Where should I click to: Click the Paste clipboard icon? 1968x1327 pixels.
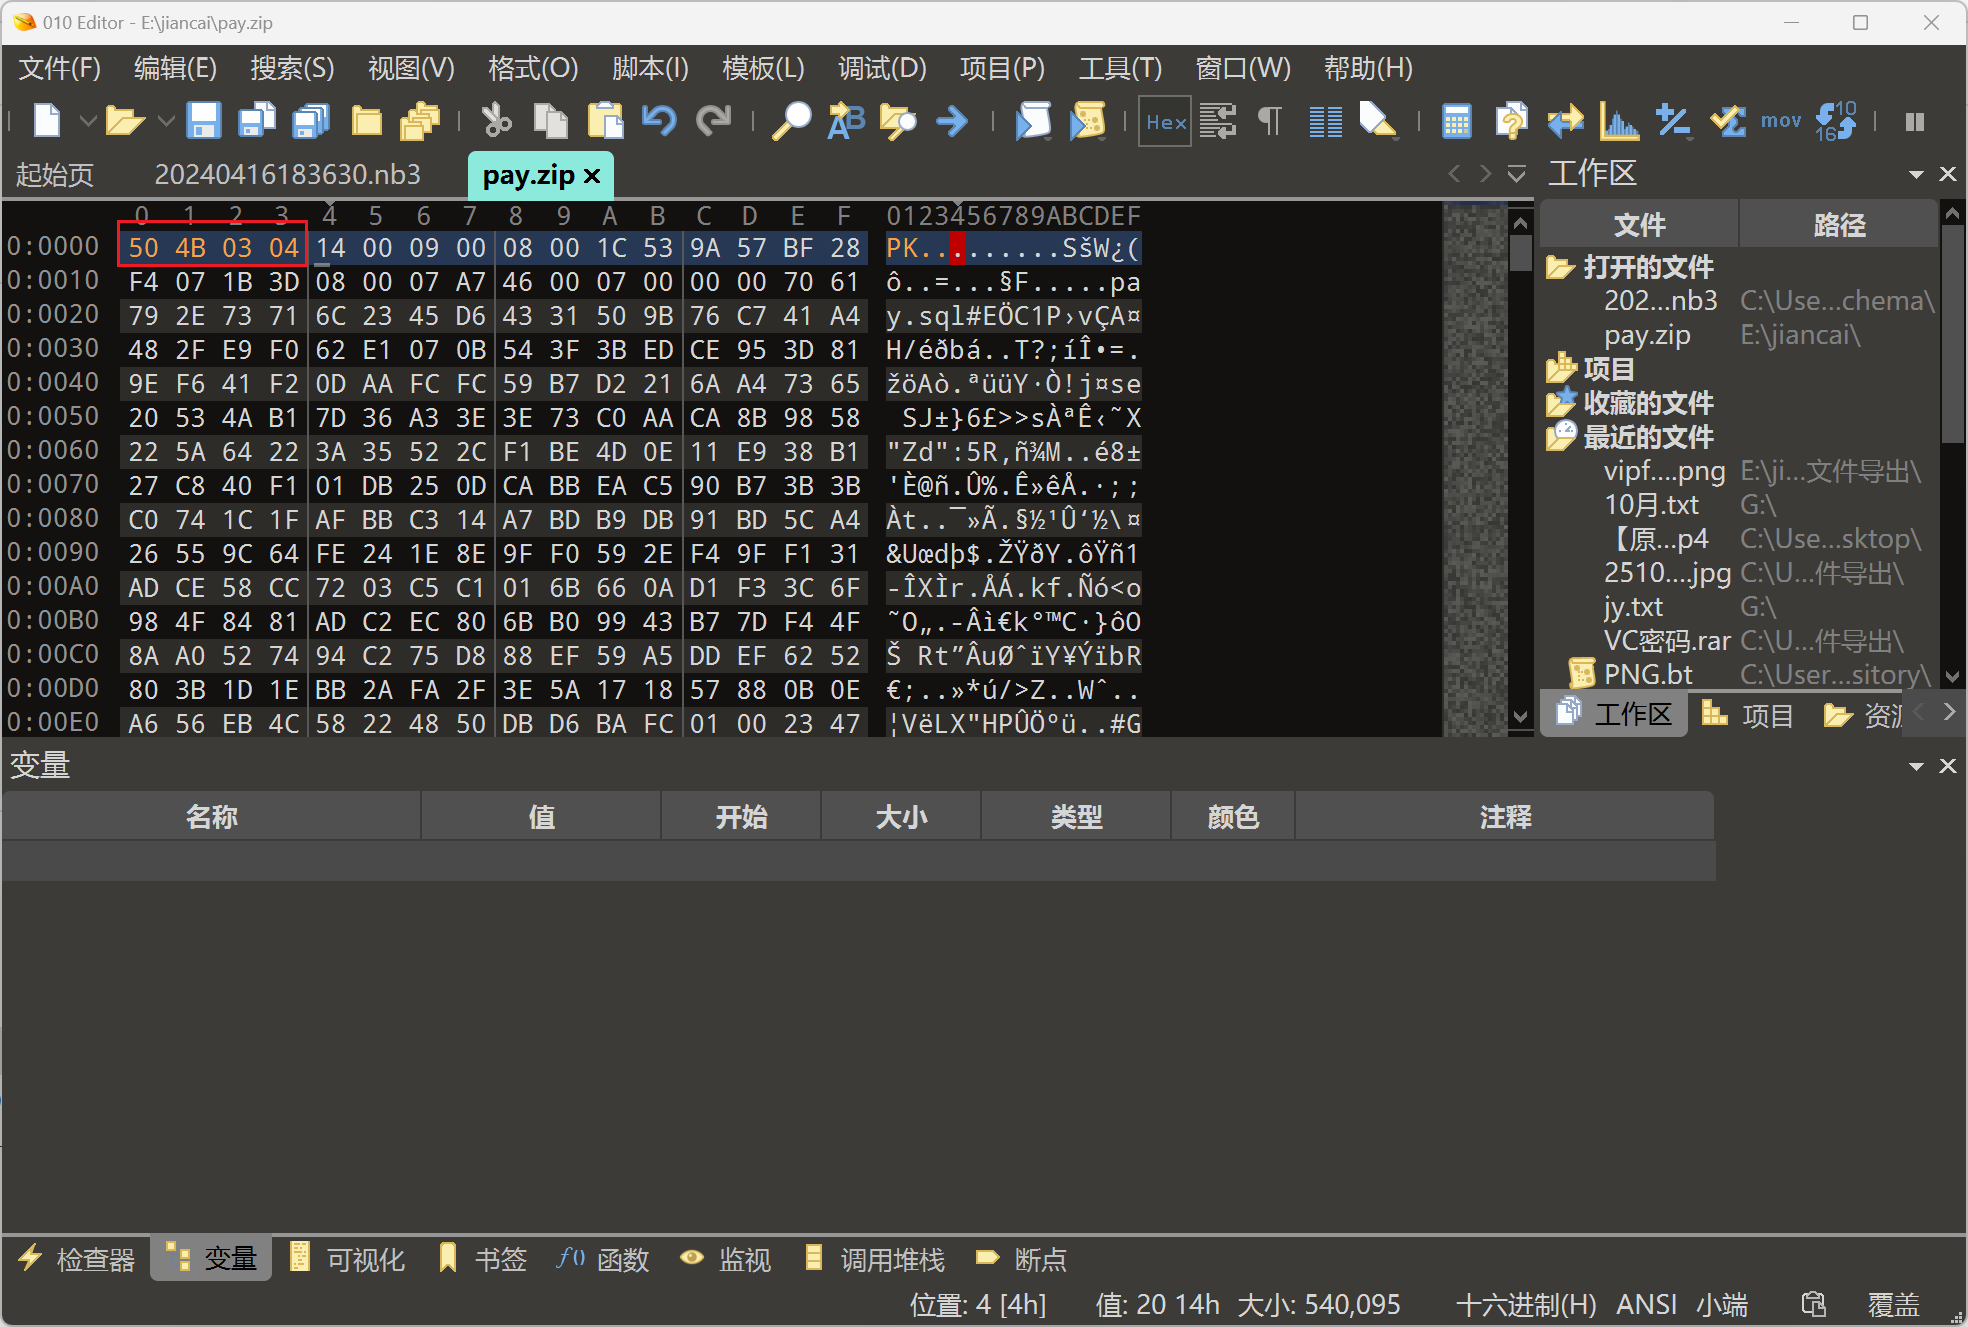click(x=605, y=121)
